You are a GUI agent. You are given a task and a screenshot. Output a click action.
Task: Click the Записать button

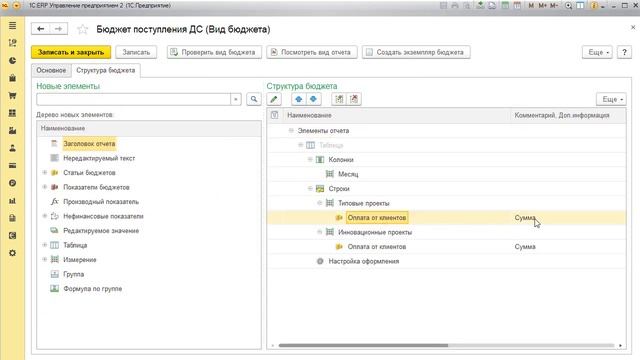136,52
